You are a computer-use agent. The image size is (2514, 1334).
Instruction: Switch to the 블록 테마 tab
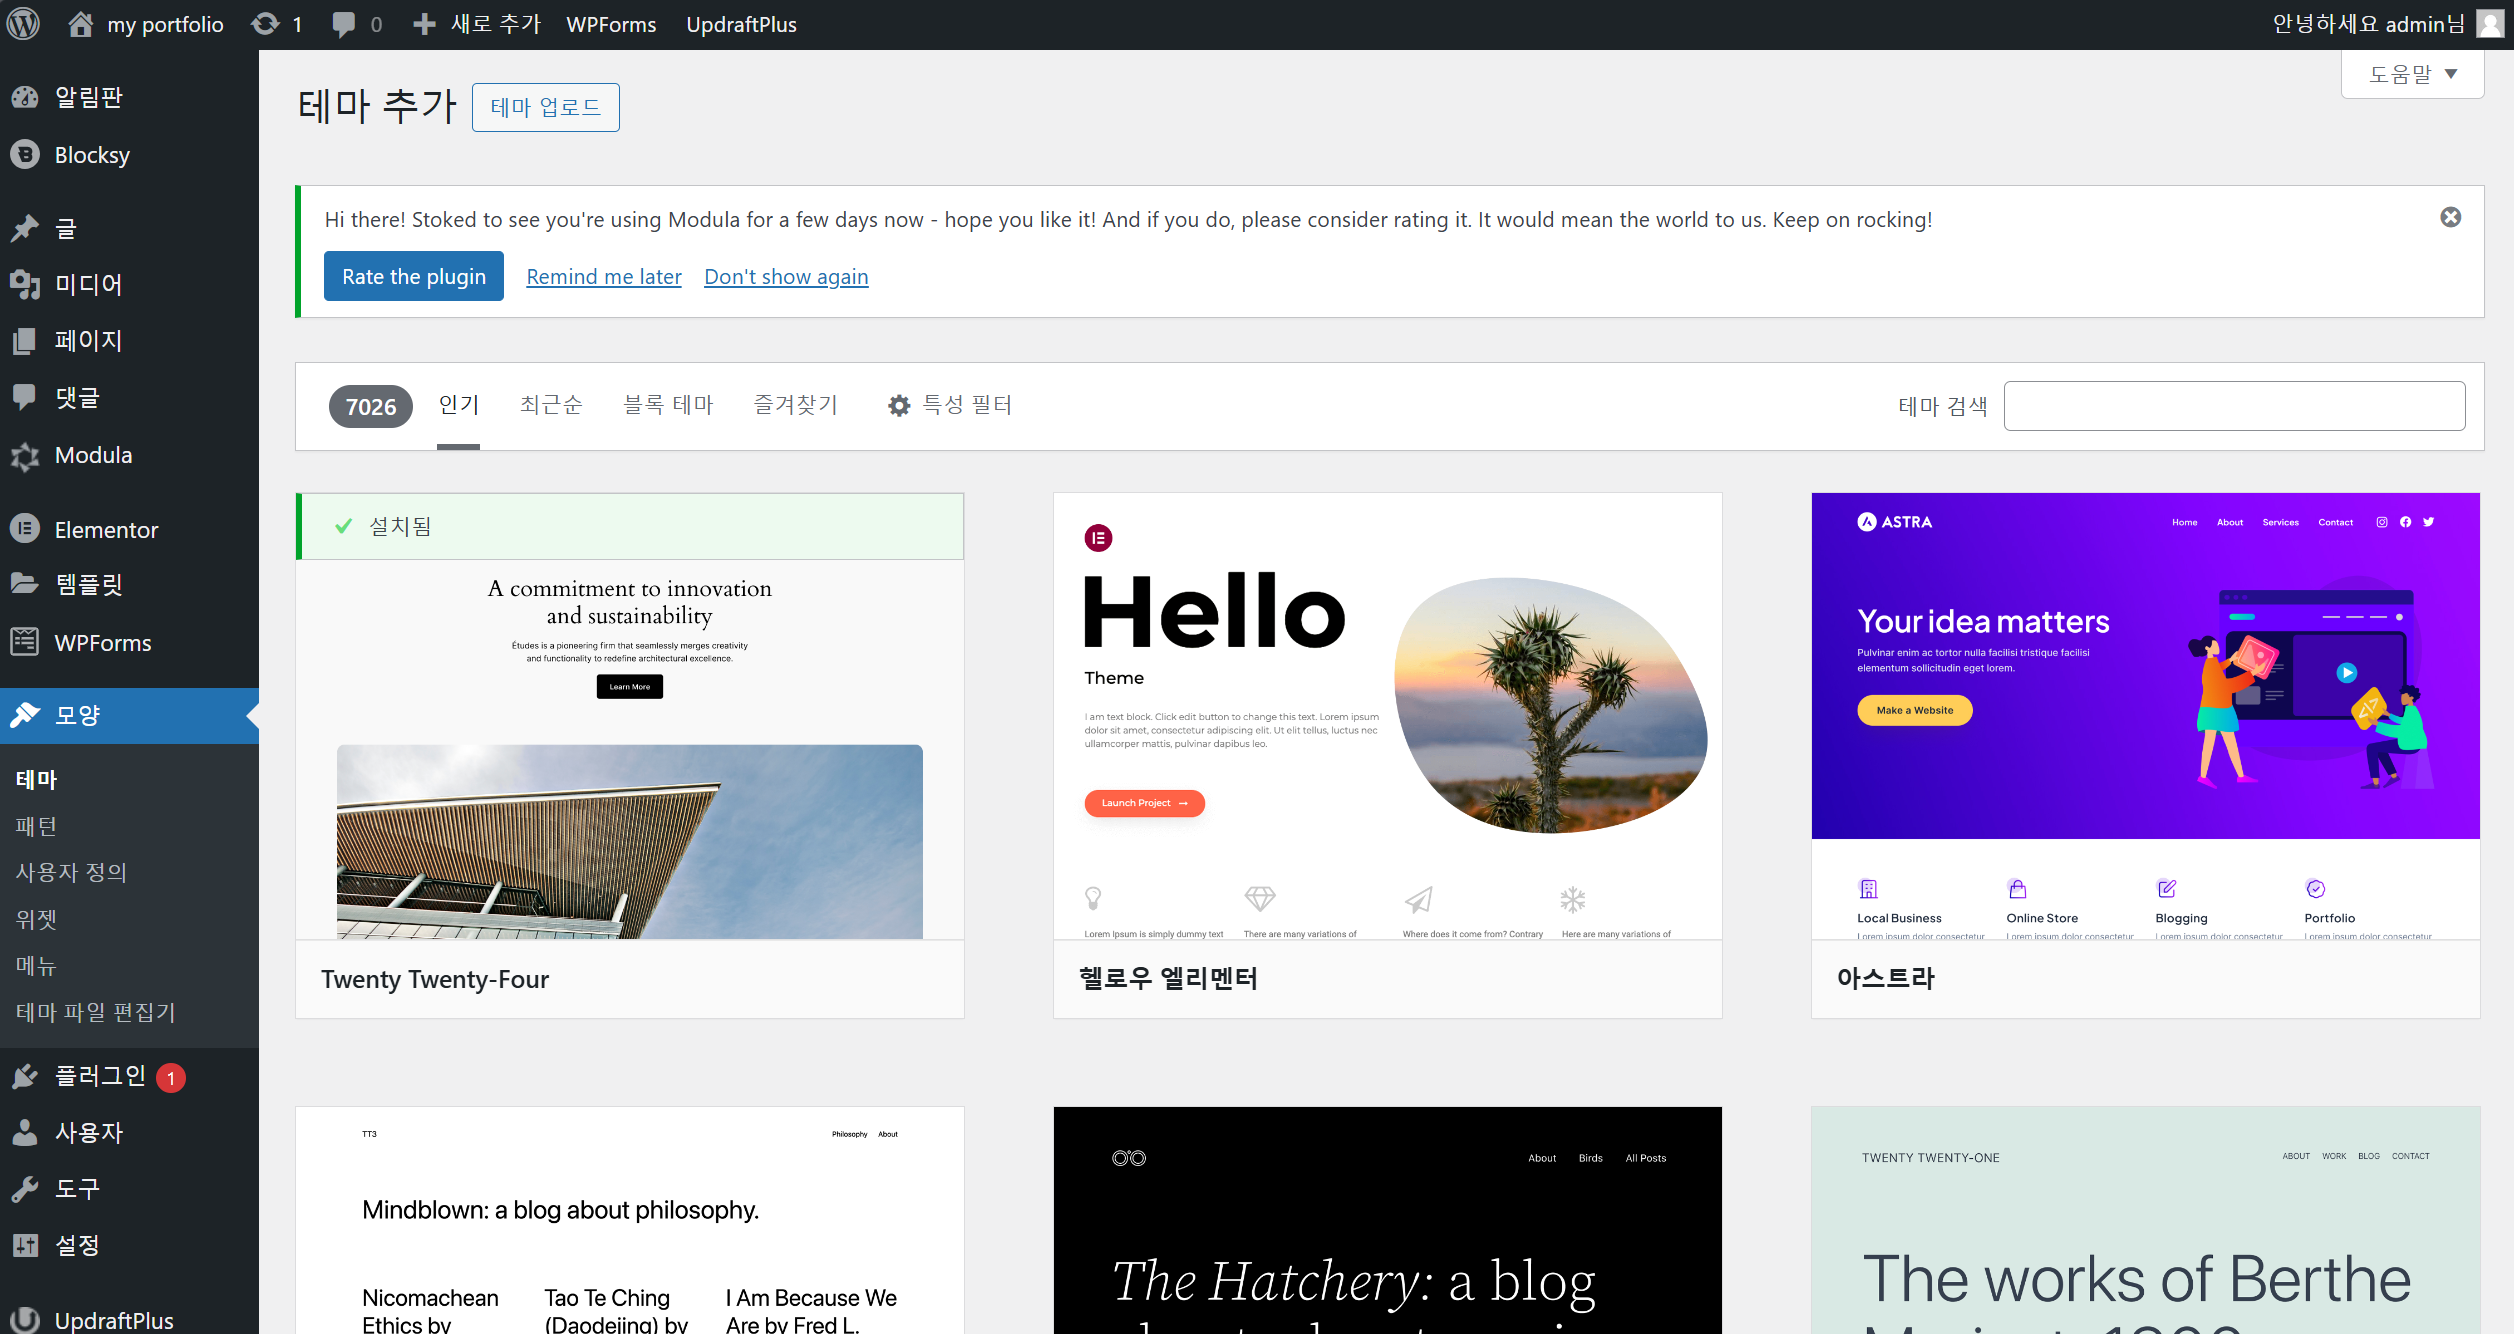pos(668,405)
